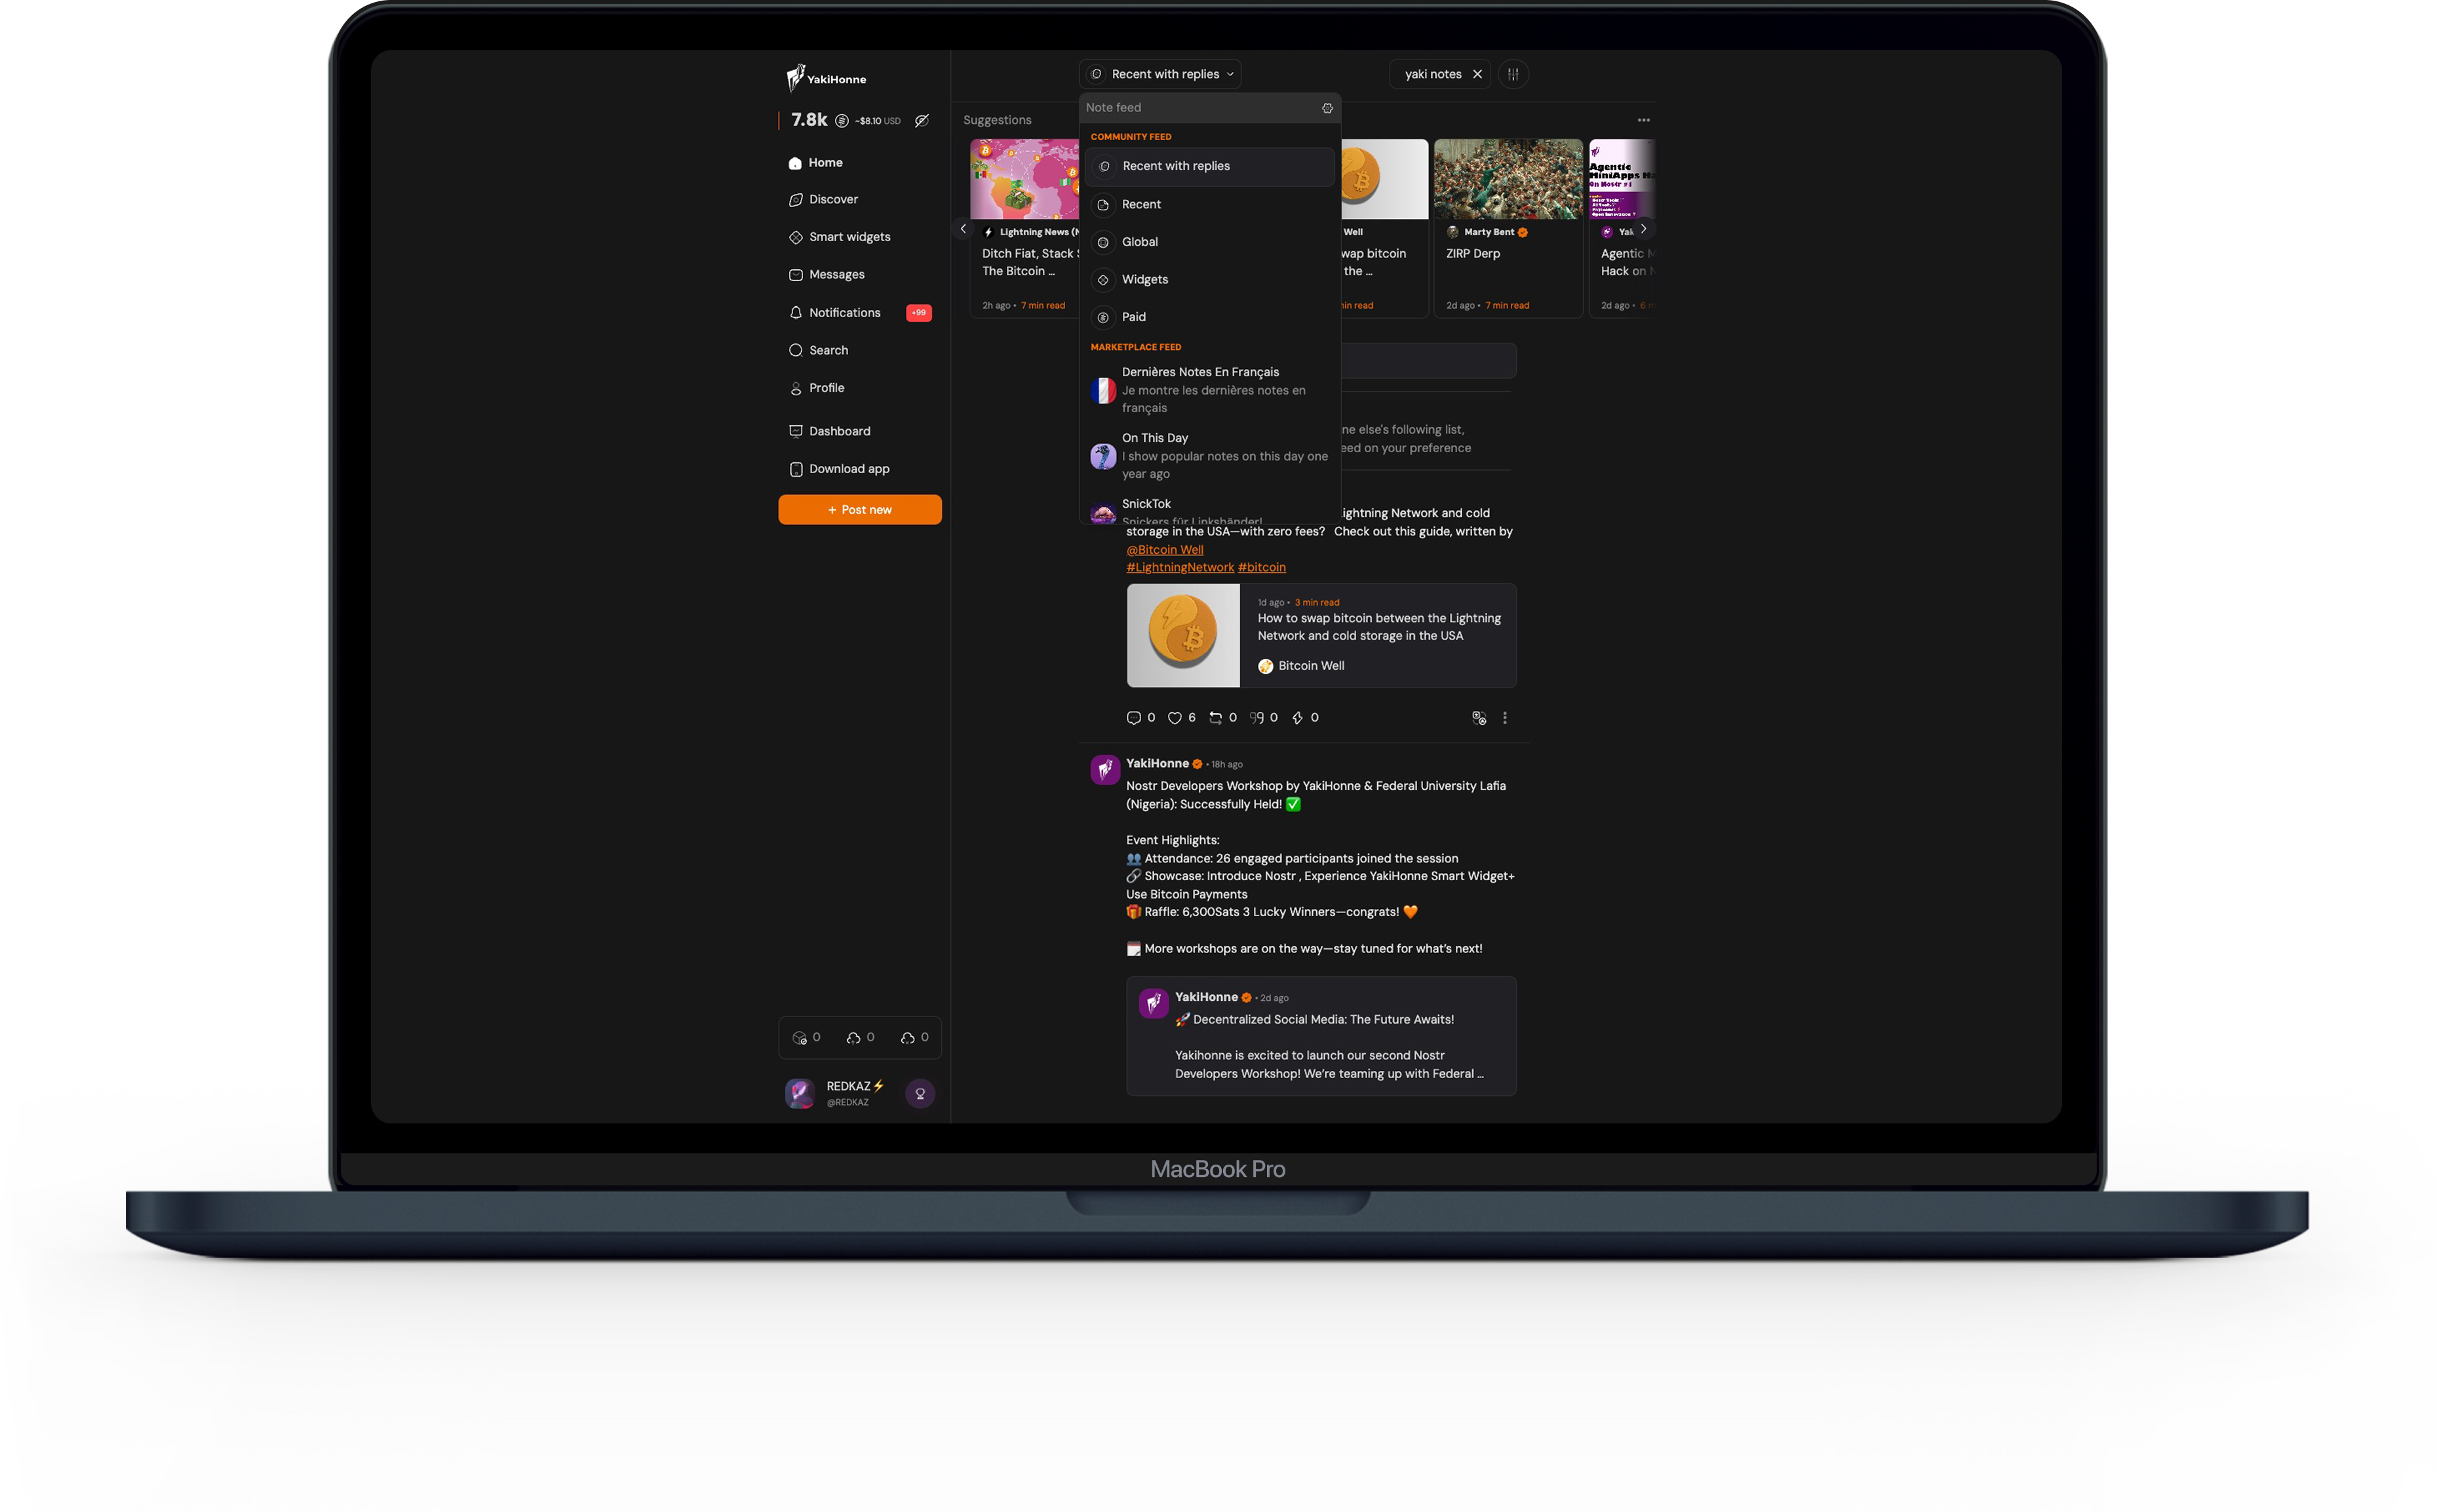
Task: Select the Global community feed
Action: (1210, 242)
